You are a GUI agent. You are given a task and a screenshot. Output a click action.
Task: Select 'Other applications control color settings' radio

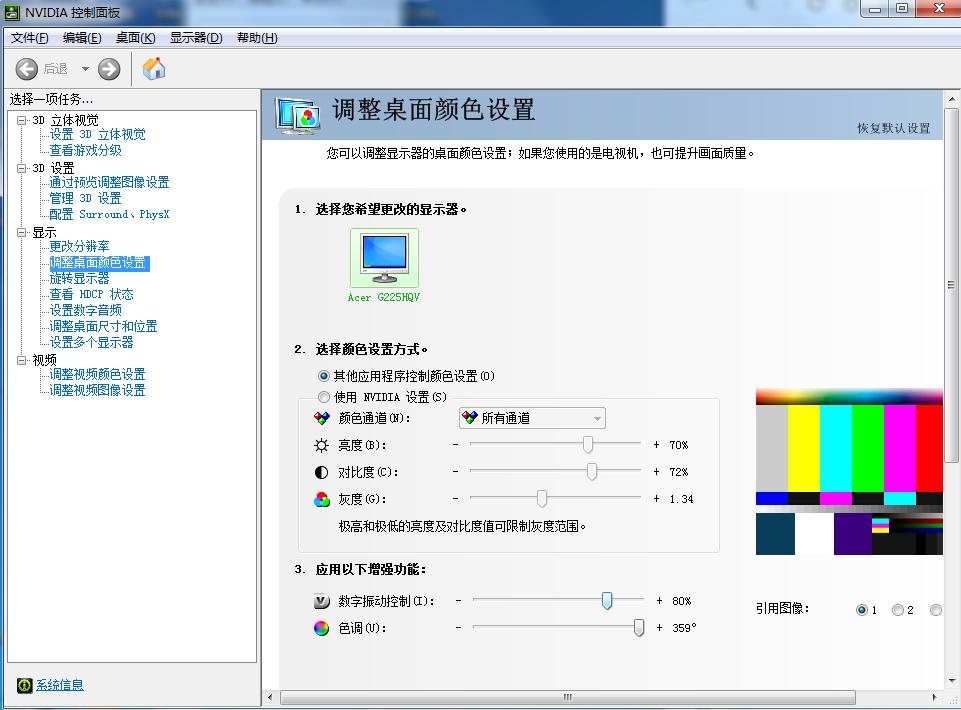[x=324, y=376]
